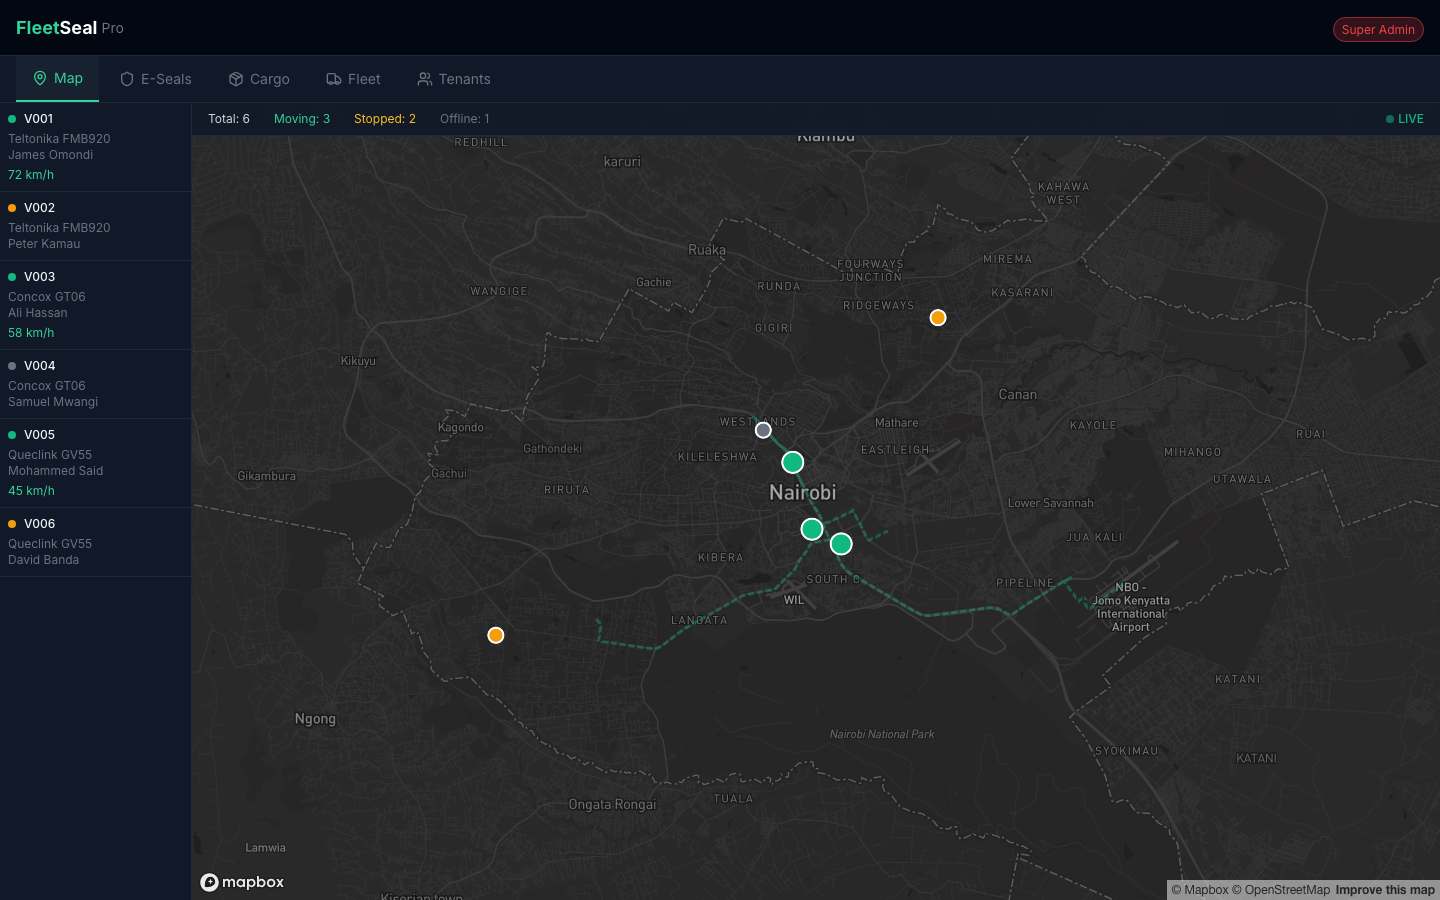Click the gray offline marker near Westlands

pos(763,430)
